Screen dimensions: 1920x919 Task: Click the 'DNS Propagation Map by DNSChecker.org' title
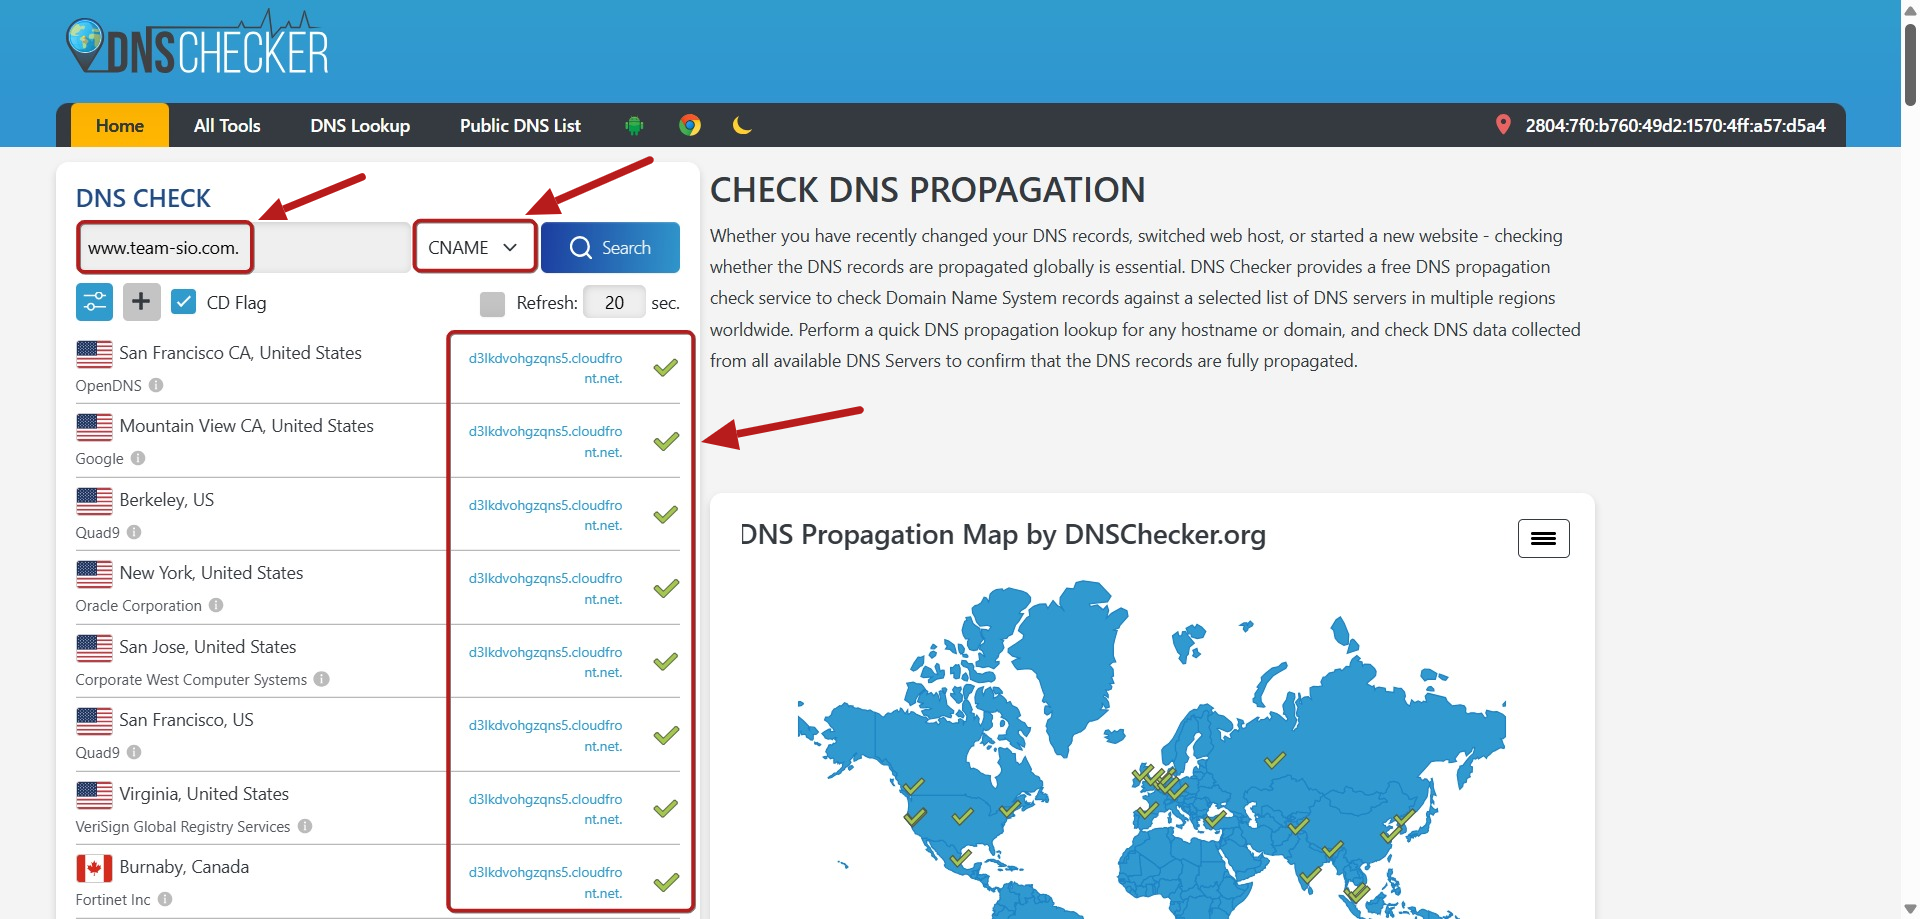point(1003,535)
